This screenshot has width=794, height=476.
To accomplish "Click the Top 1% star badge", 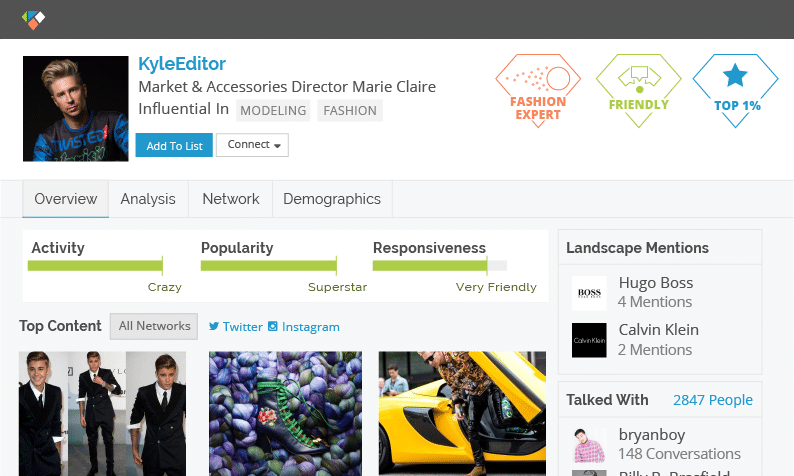I will pos(735,88).
